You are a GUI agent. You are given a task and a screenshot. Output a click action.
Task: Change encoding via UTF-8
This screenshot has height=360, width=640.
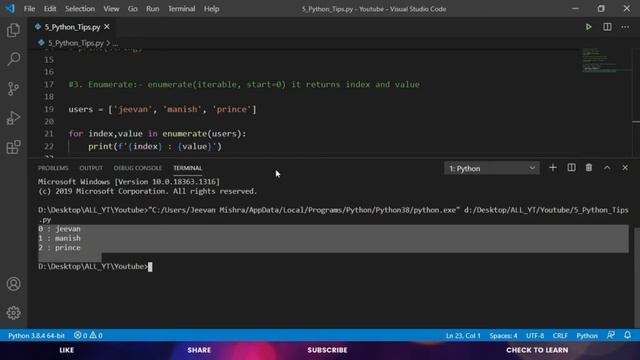click(x=535, y=336)
